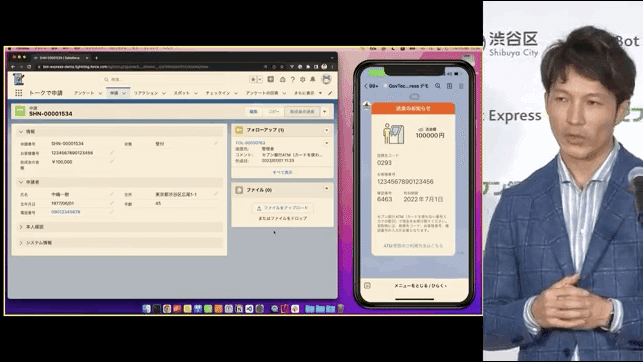Open the リアクション tab dropdown chevron
643x362 pixels.
click(x=164, y=93)
